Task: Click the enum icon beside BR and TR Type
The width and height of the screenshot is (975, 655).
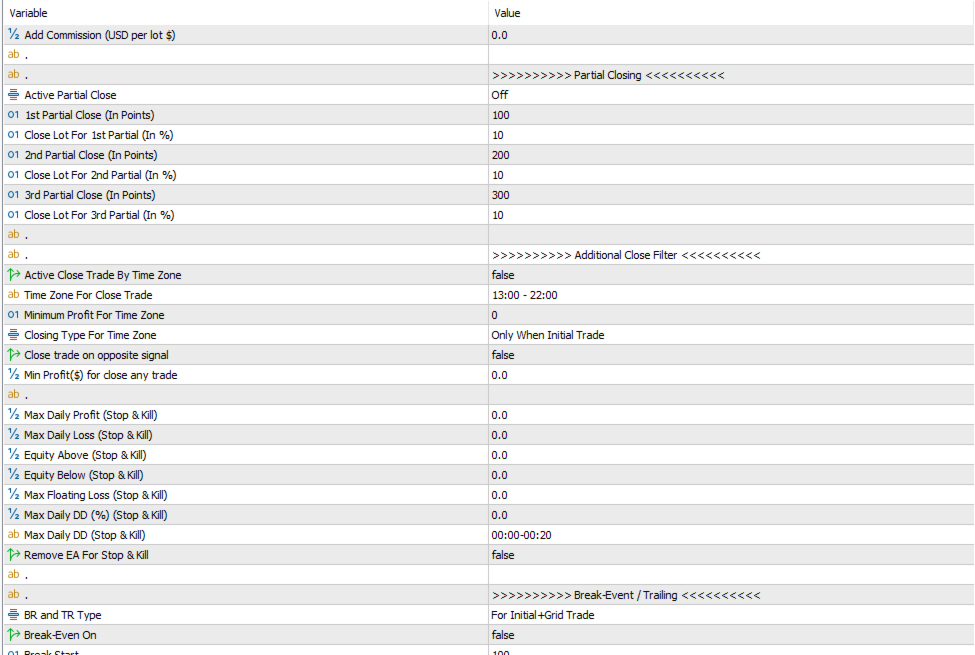Action: point(13,615)
